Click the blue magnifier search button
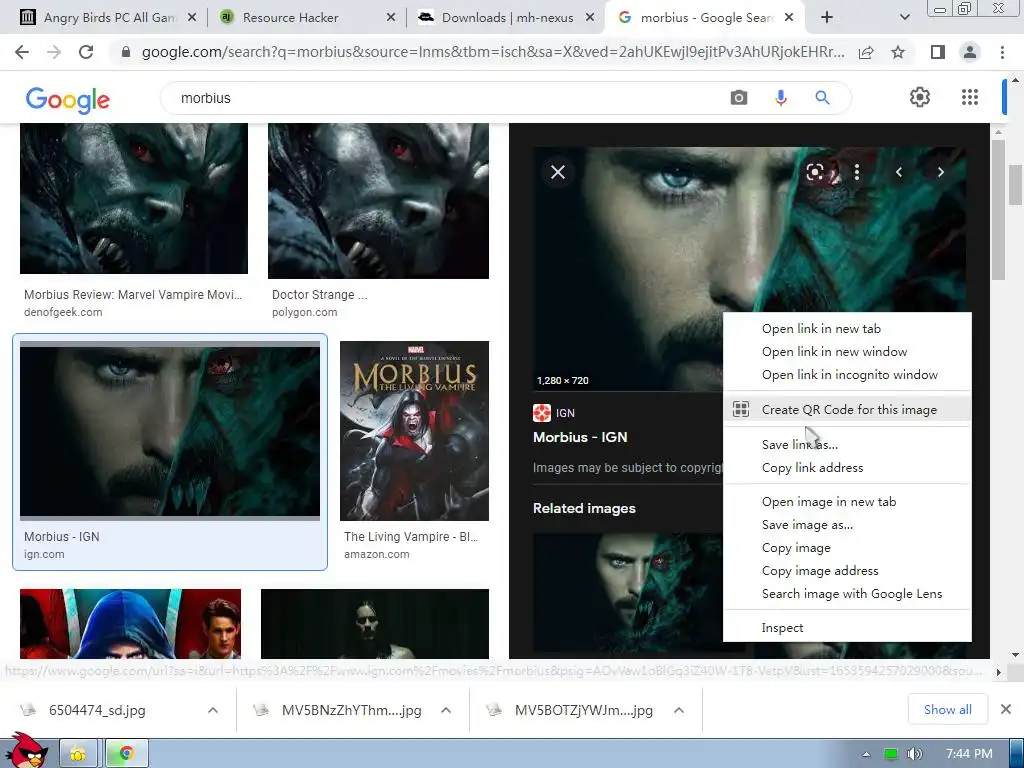Viewport: 1024px width, 768px height. [822, 98]
